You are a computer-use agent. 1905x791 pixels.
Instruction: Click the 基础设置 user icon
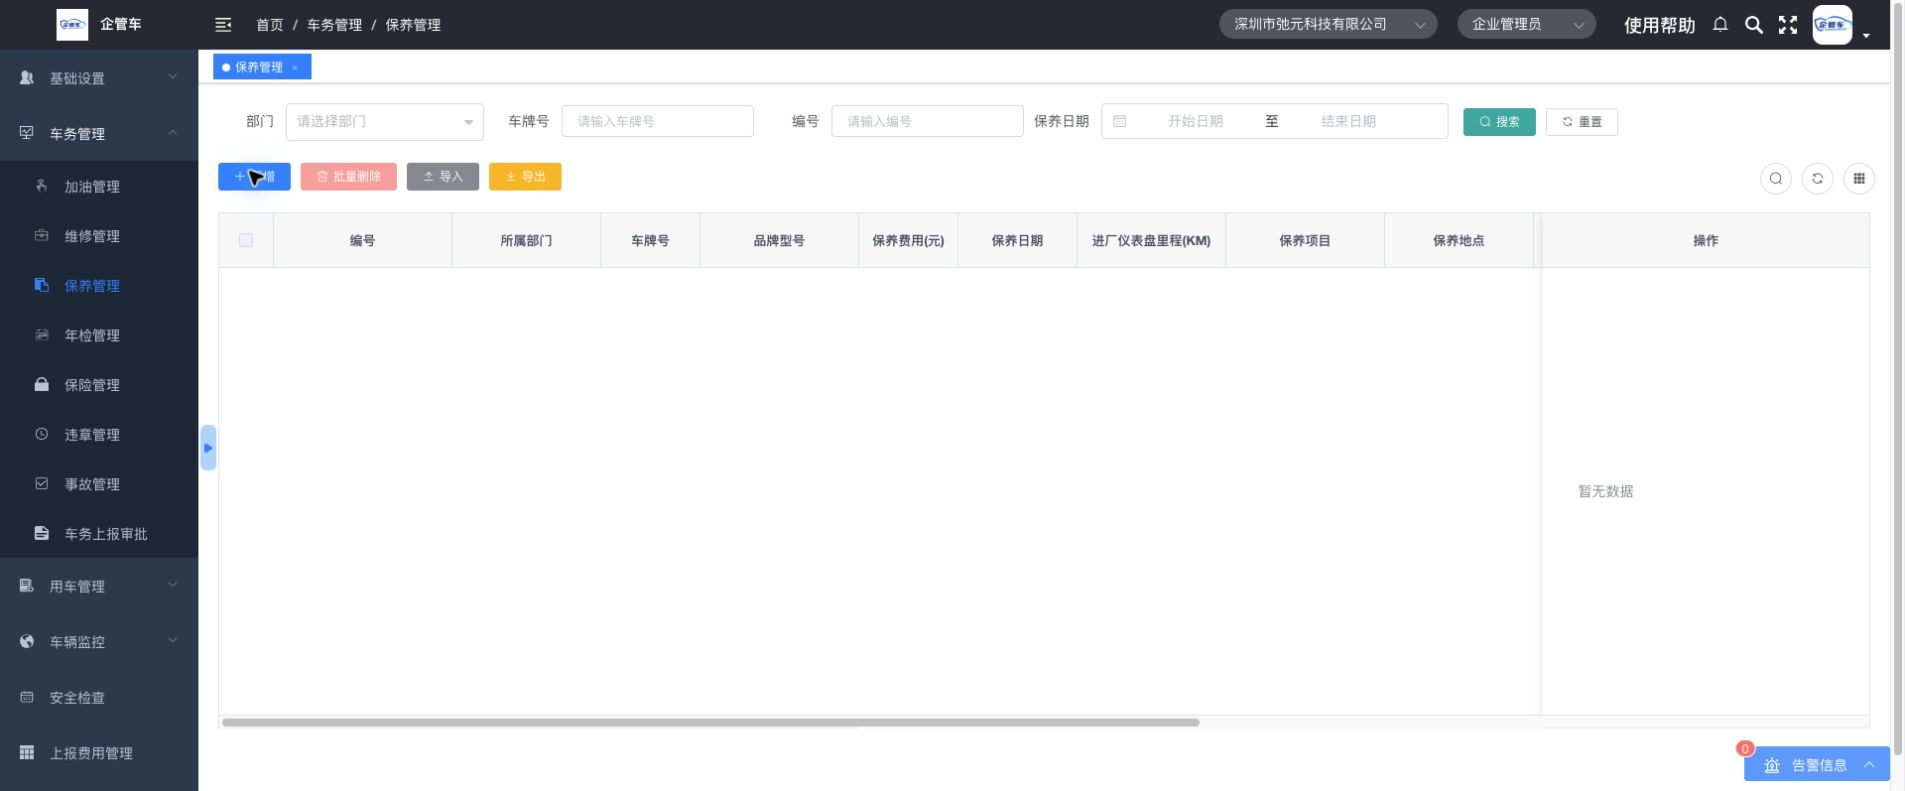(x=27, y=78)
